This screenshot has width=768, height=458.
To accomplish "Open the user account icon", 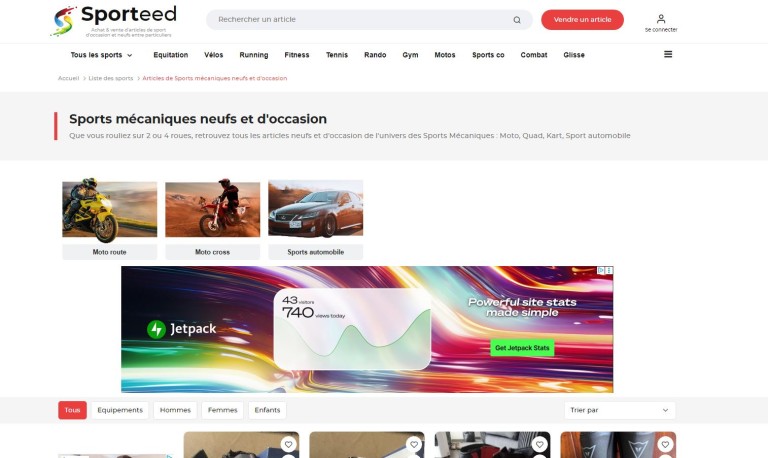I will click(x=661, y=19).
